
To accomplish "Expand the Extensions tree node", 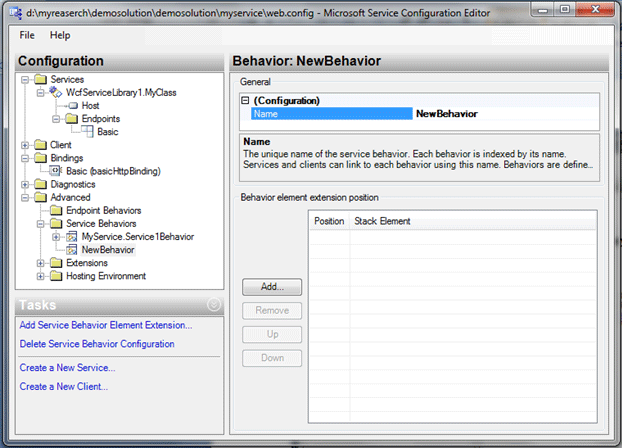I will 40,263.
